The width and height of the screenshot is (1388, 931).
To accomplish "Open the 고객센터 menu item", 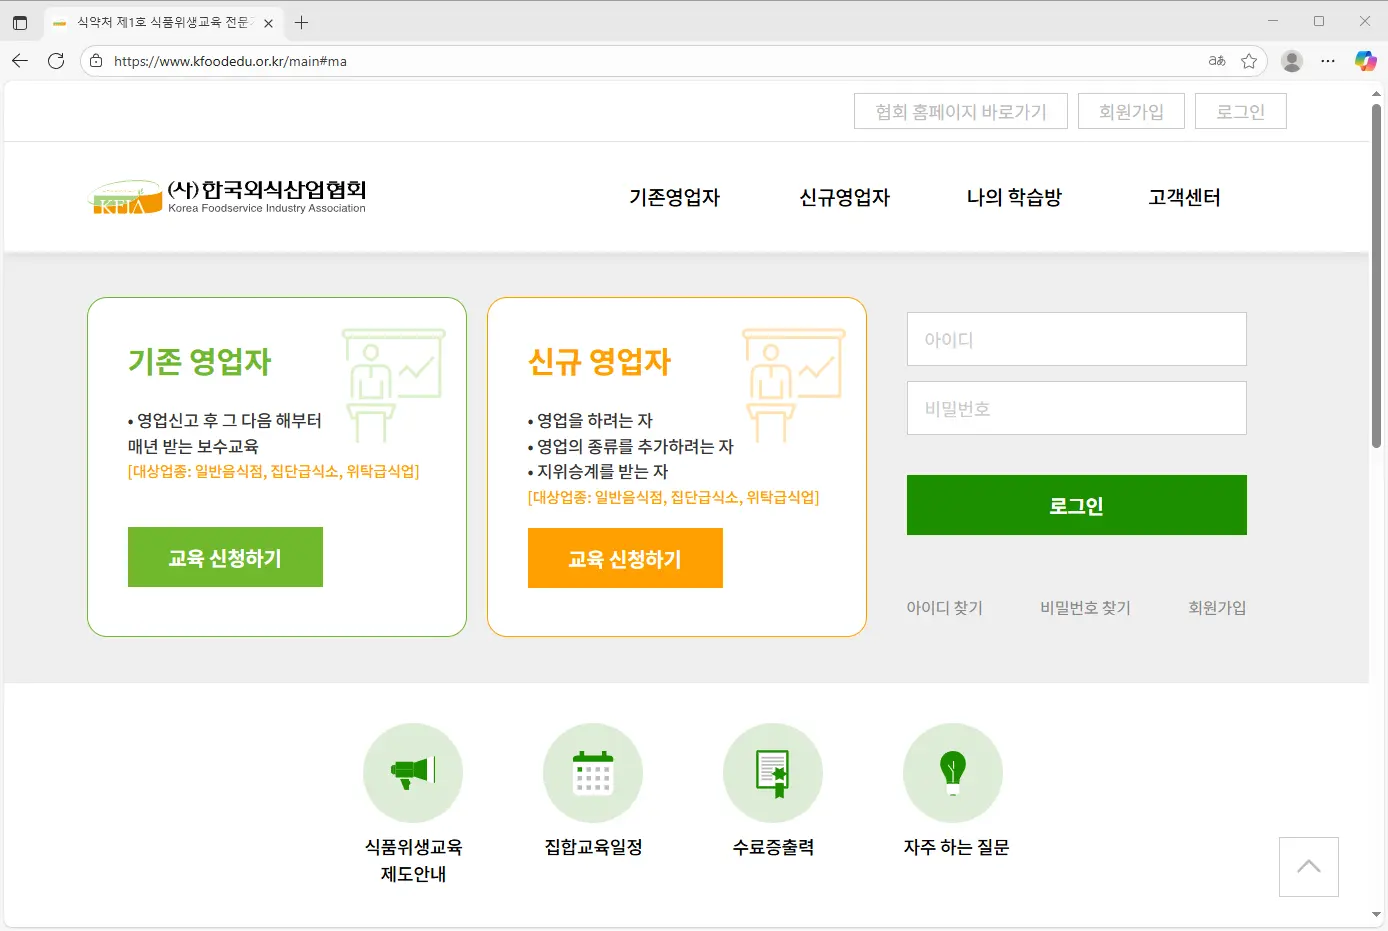I will click(x=1184, y=198).
